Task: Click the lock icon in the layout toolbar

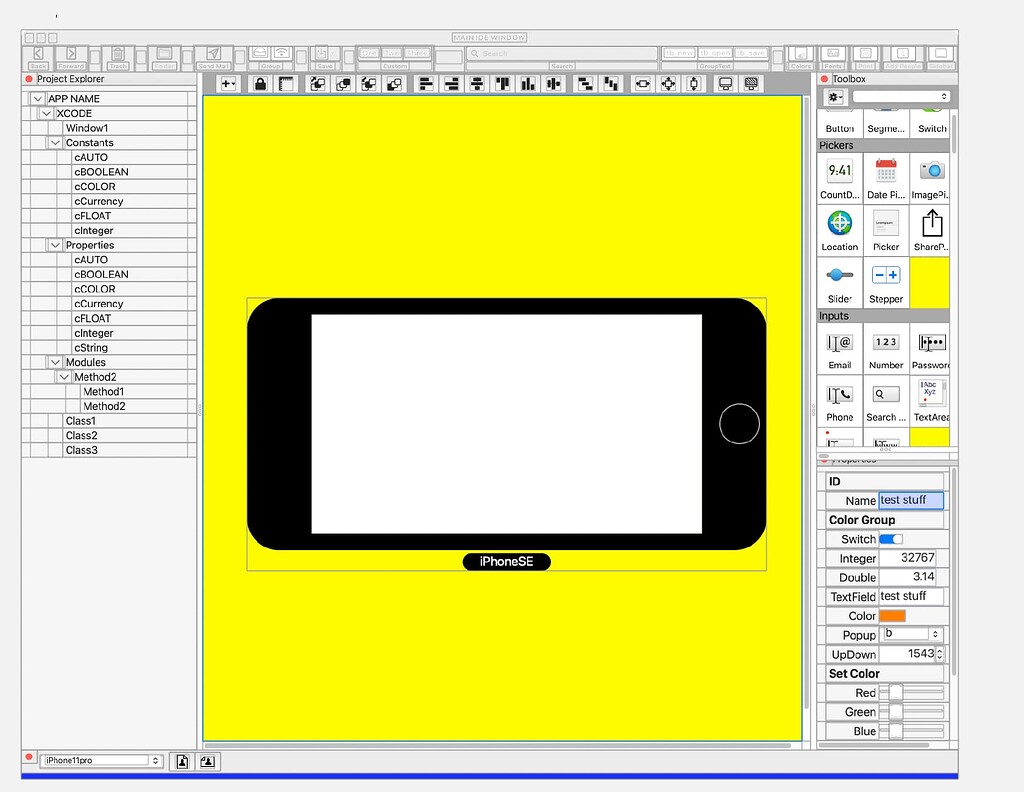Action: tap(260, 84)
